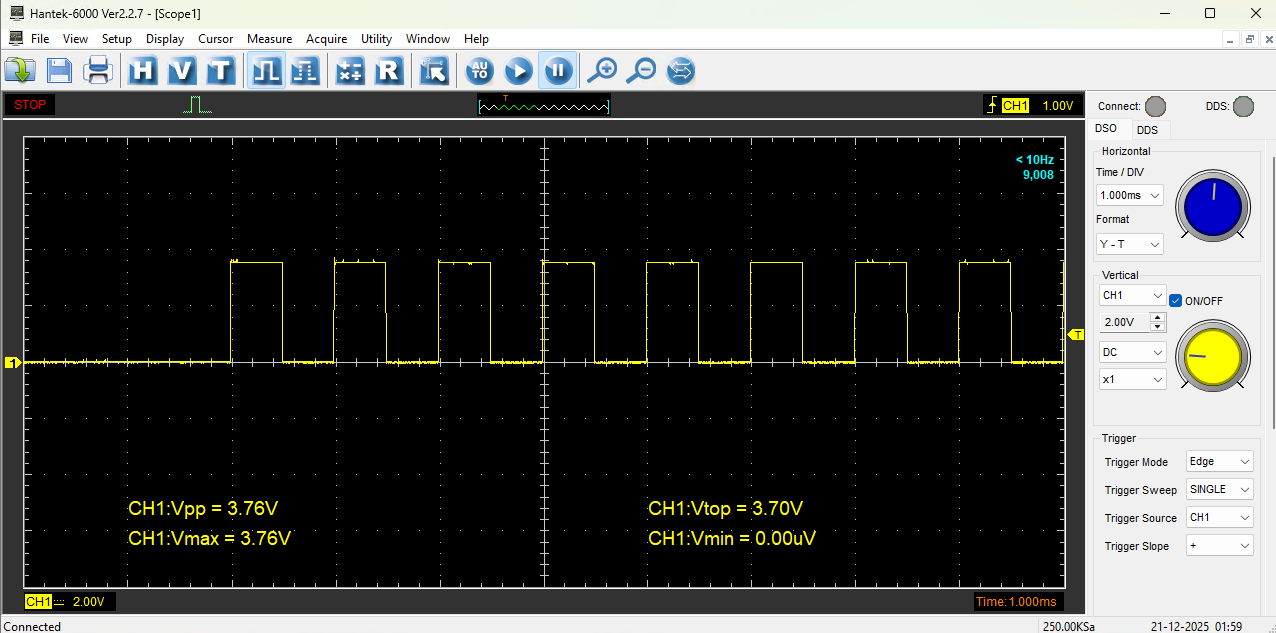Click the 2.00V vertical scale field
The width and height of the screenshot is (1276, 633).
click(1124, 322)
